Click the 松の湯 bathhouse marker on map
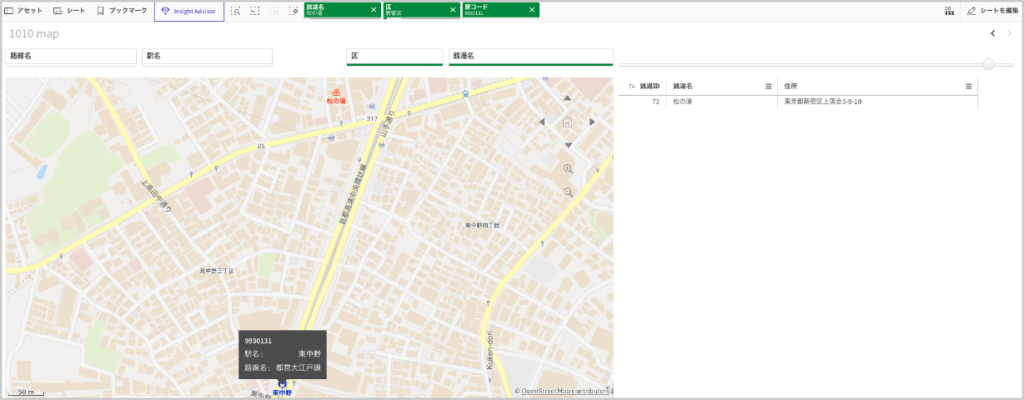The image size is (1024, 400). 336,92
